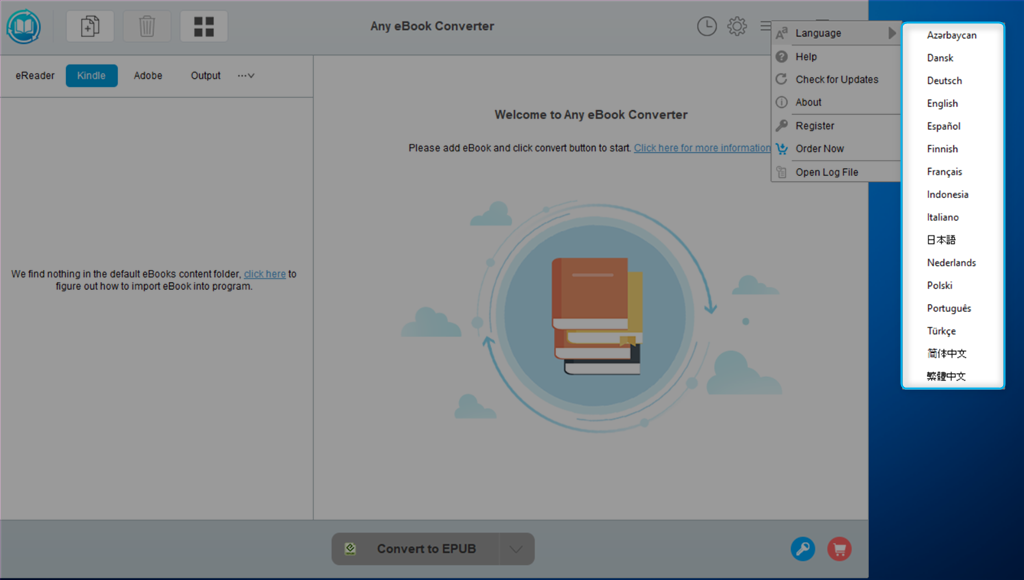Click the Register key icon in menu

click(781, 125)
